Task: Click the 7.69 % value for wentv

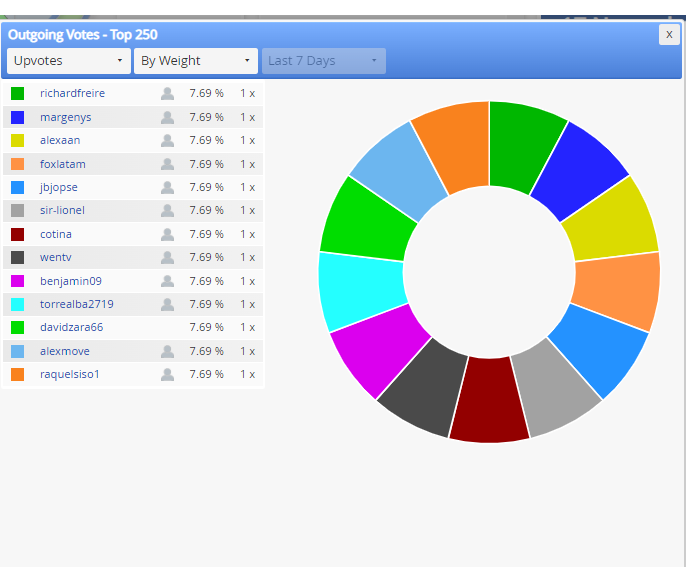Action: point(206,257)
